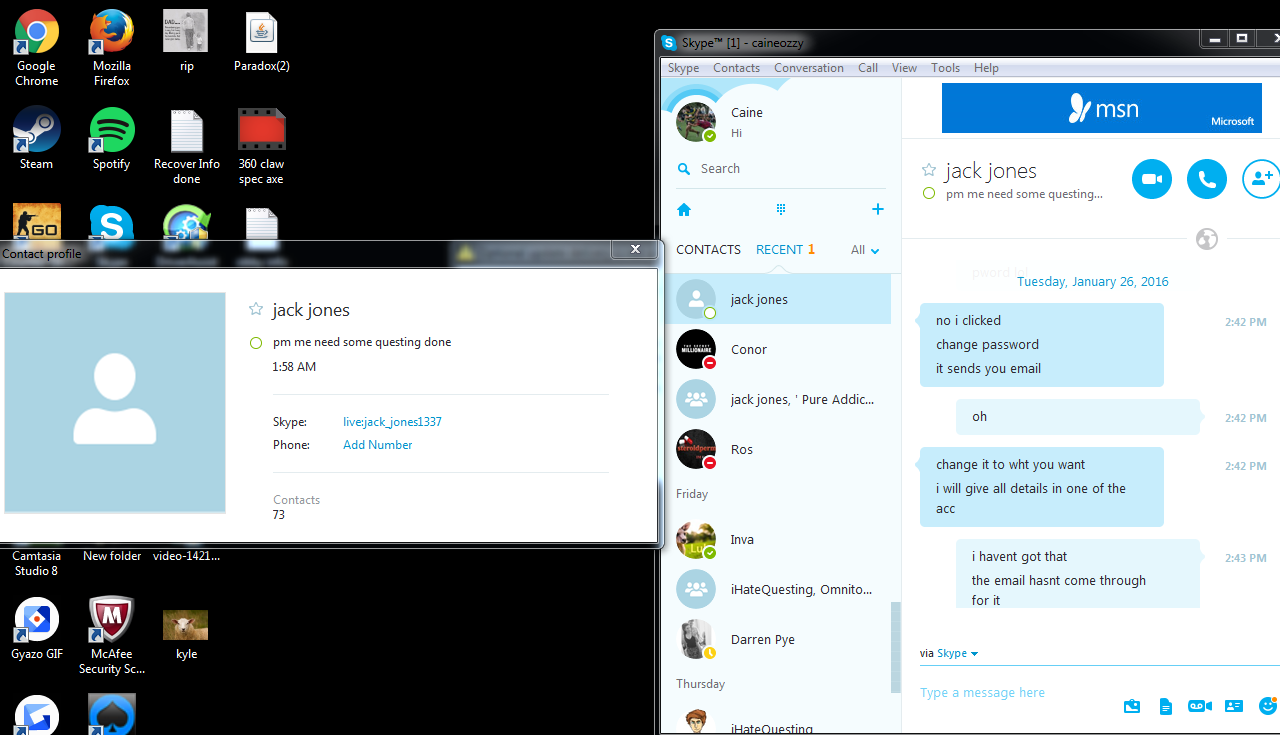Click the Skype search field
Image resolution: width=1280 pixels, height=735 pixels.
pyautogui.click(x=780, y=169)
